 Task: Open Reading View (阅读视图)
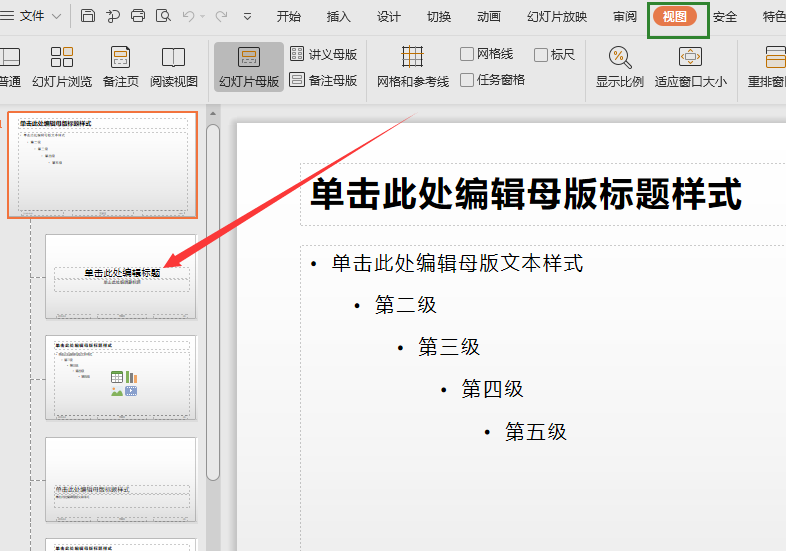point(174,66)
